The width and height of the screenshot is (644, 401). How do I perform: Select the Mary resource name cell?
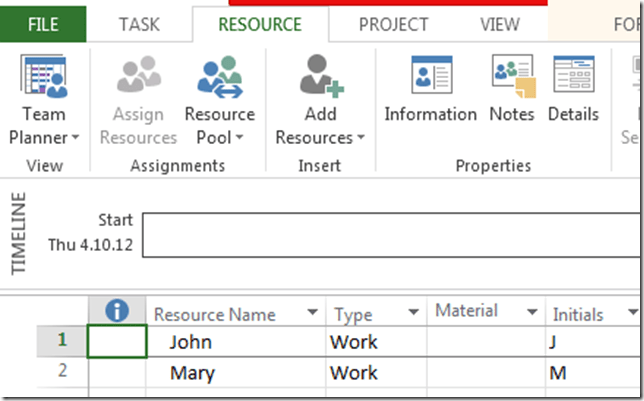click(x=237, y=373)
